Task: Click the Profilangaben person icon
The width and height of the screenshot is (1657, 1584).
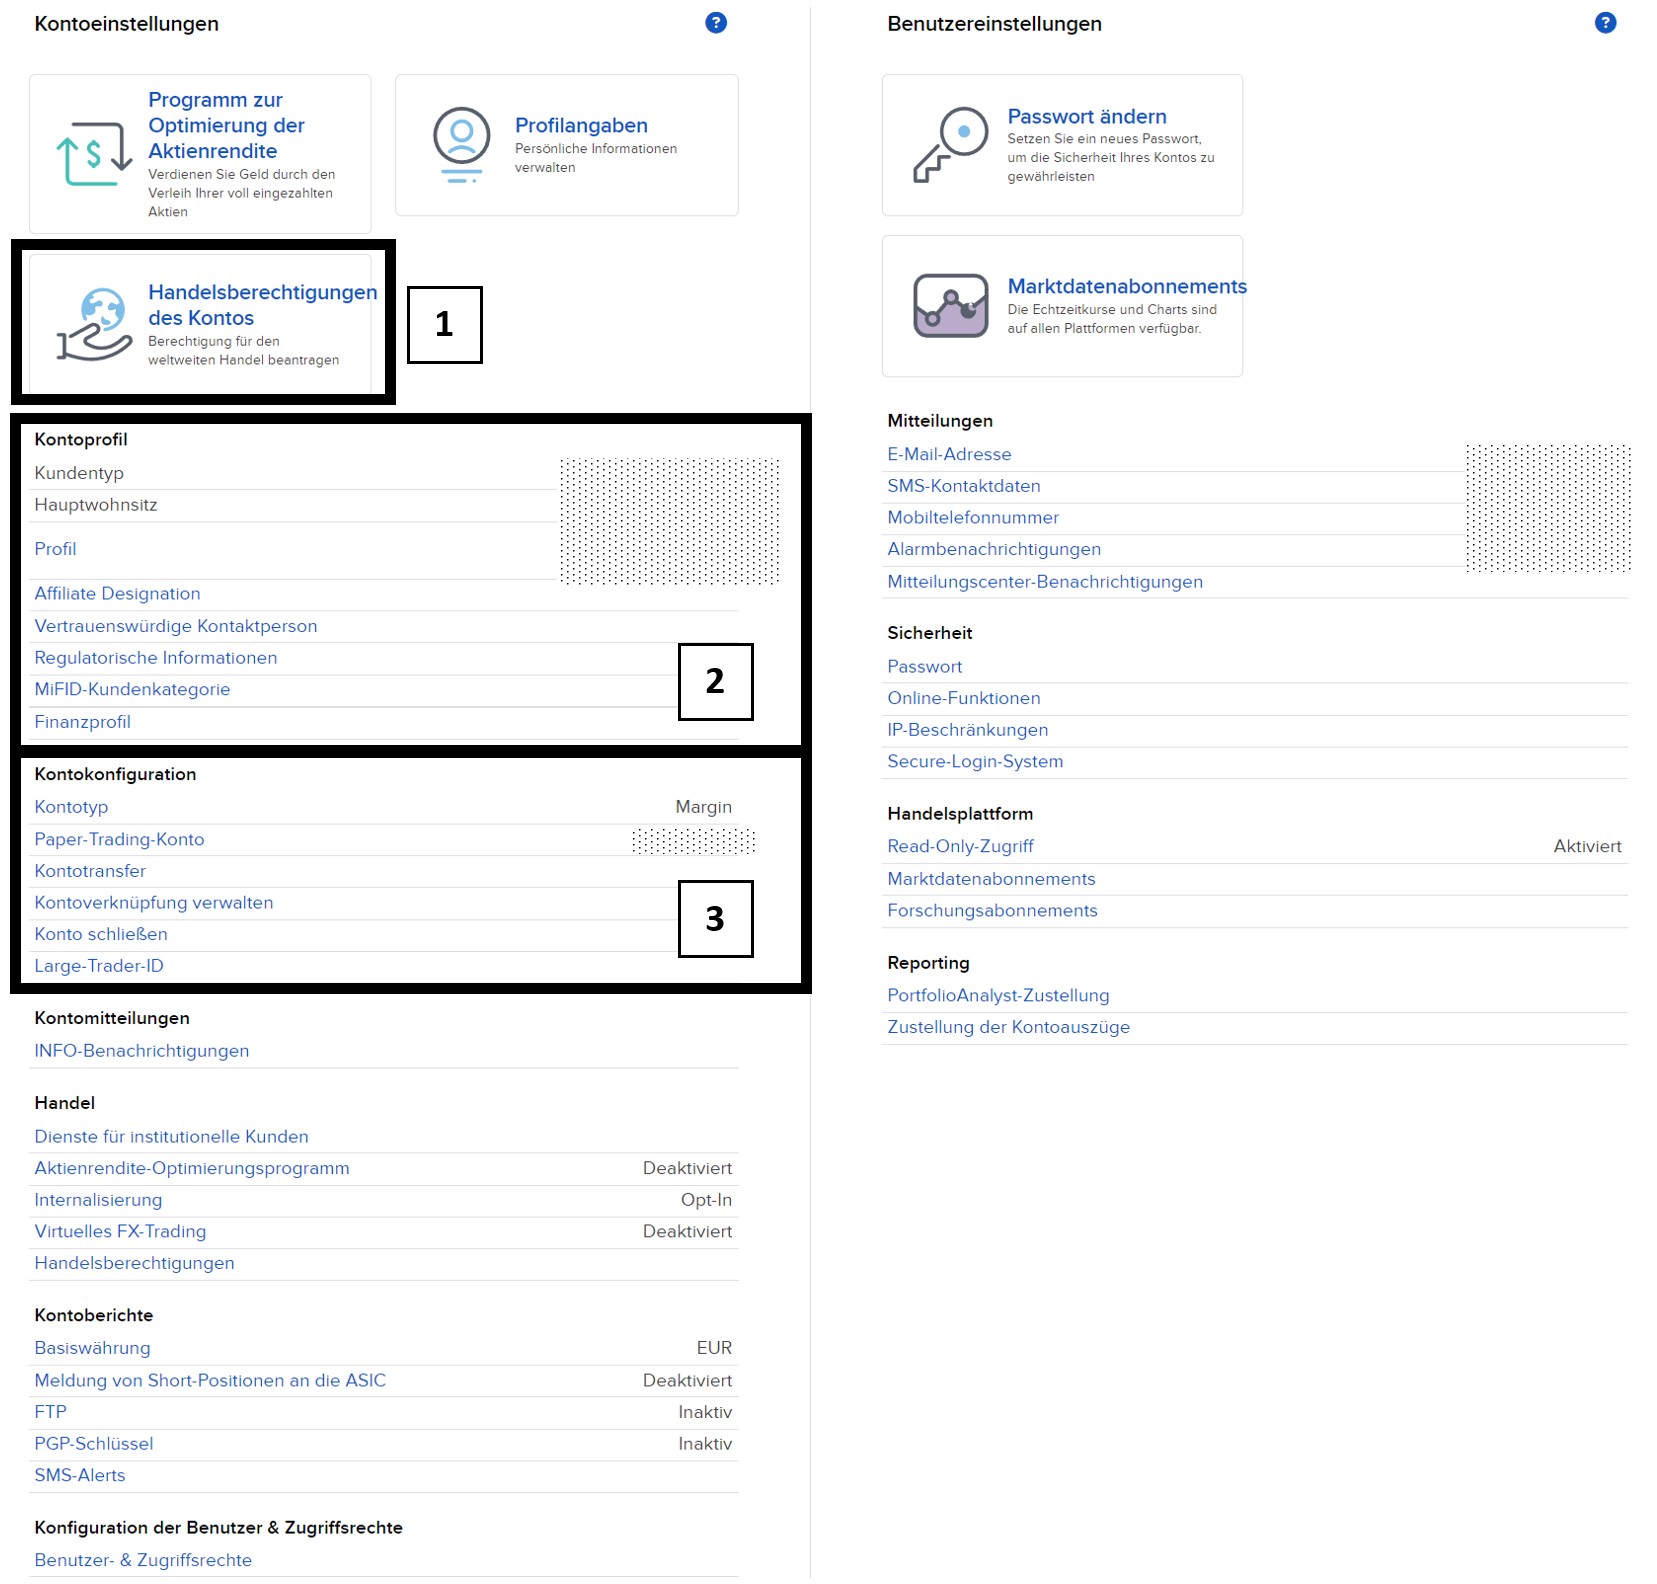Action: pos(461,145)
